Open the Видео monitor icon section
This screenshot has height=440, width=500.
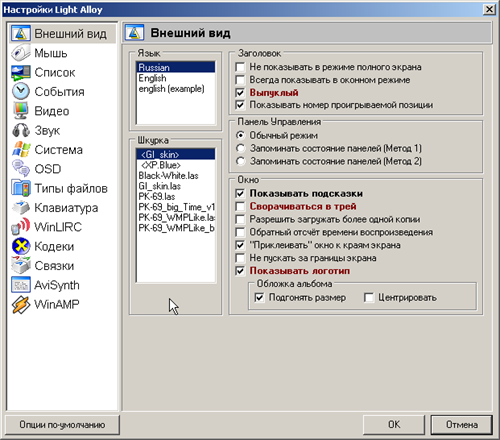tap(21, 111)
